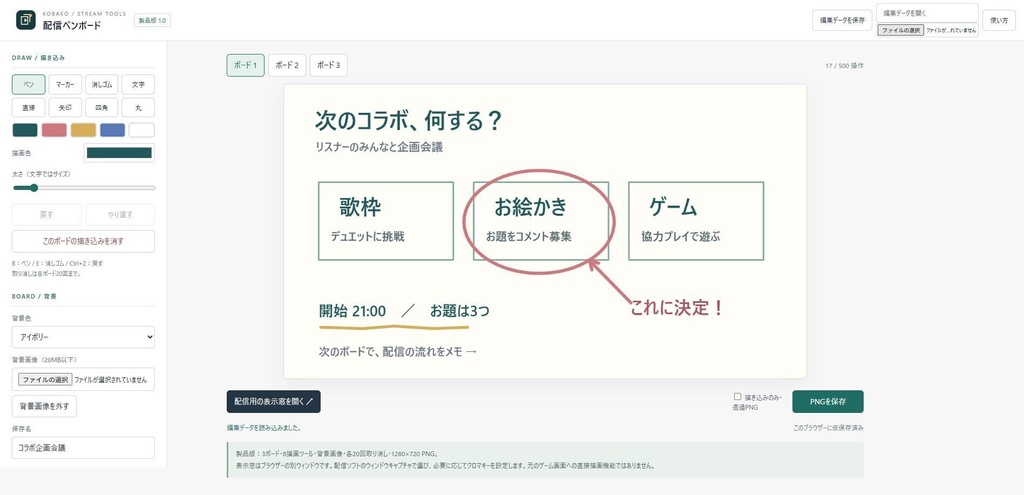Image resolution: width=1024 pixels, height=495 pixels.
Task: Click the 戻す undo button
Action: click(46, 214)
